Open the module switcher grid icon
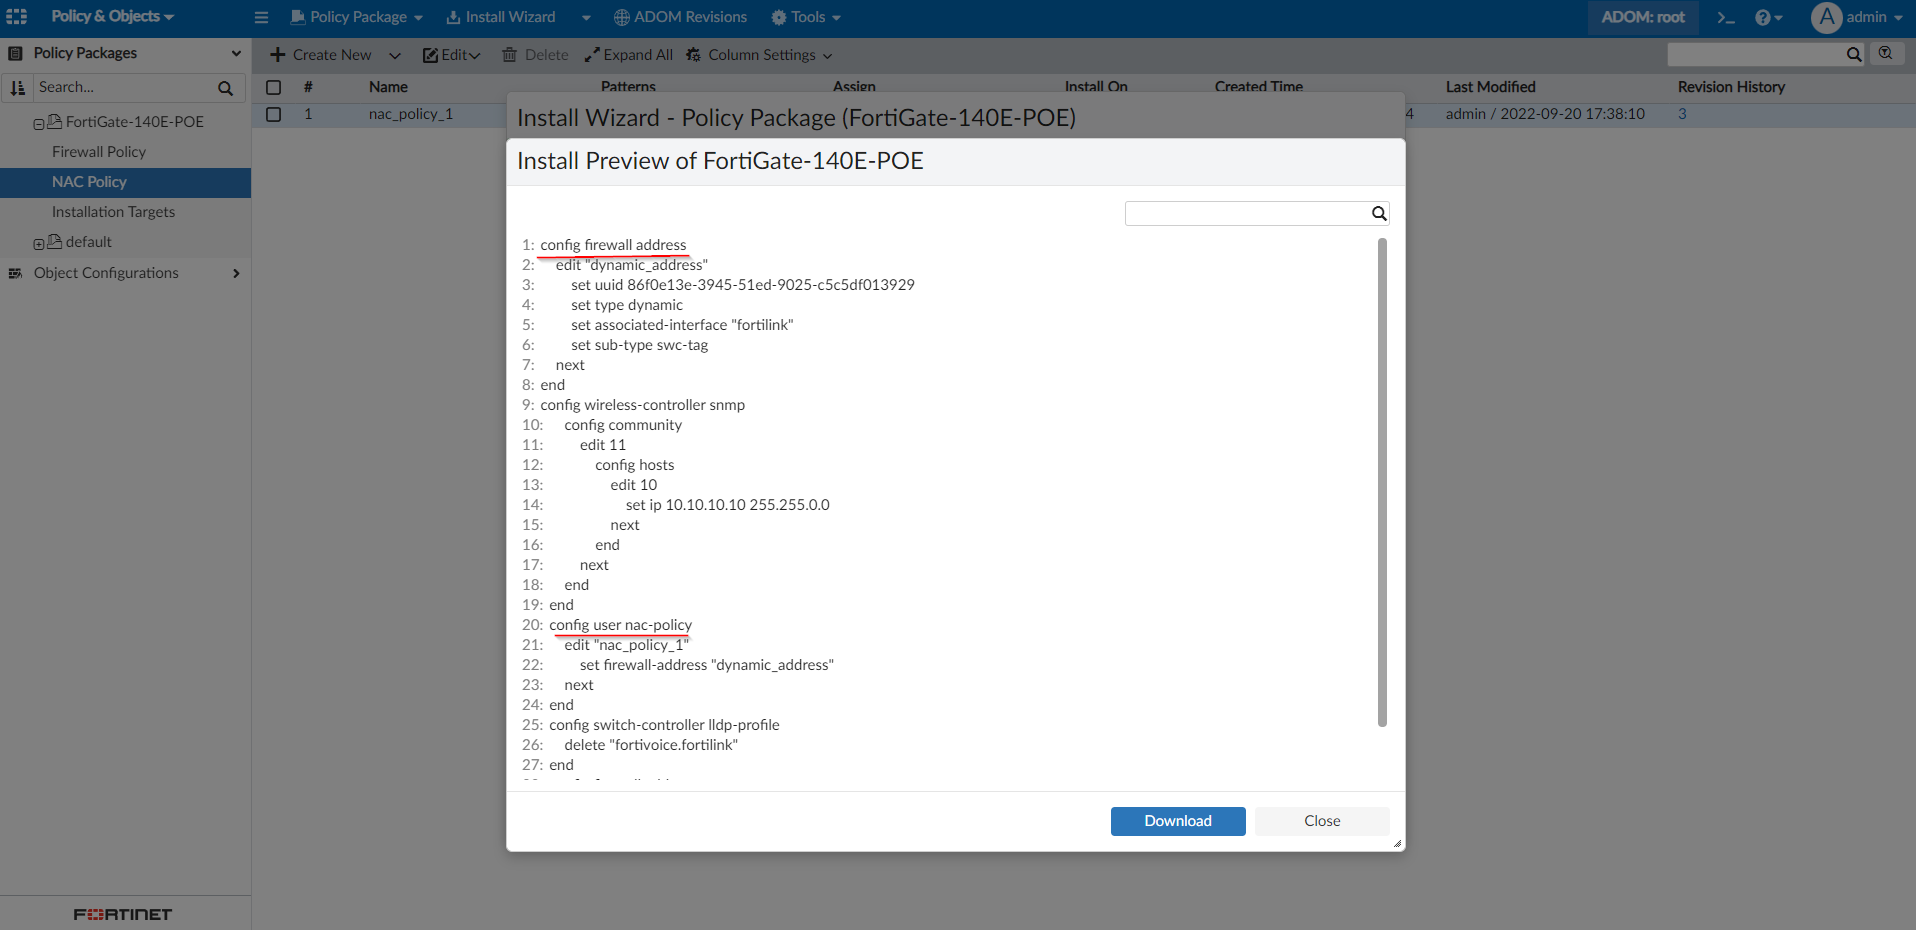1916x930 pixels. tap(17, 17)
